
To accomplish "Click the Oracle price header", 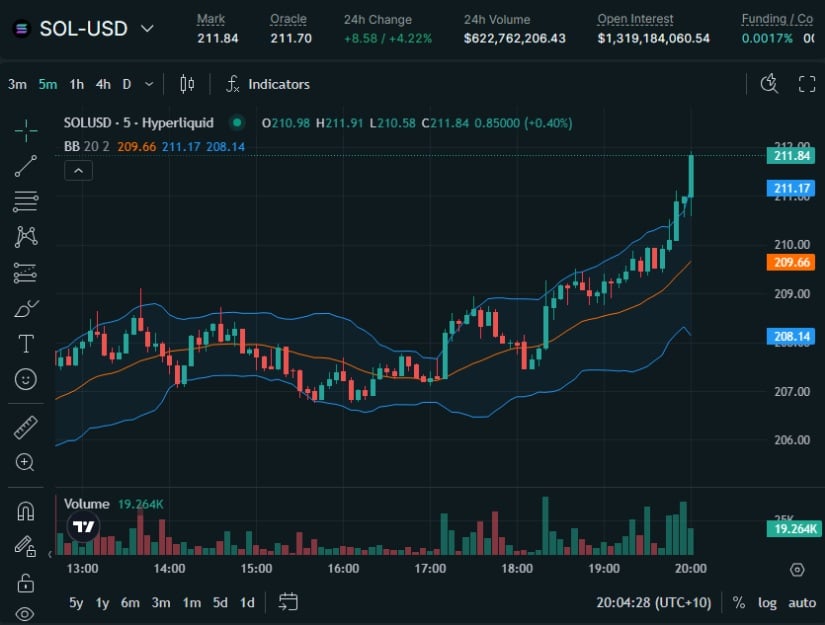I will point(288,19).
